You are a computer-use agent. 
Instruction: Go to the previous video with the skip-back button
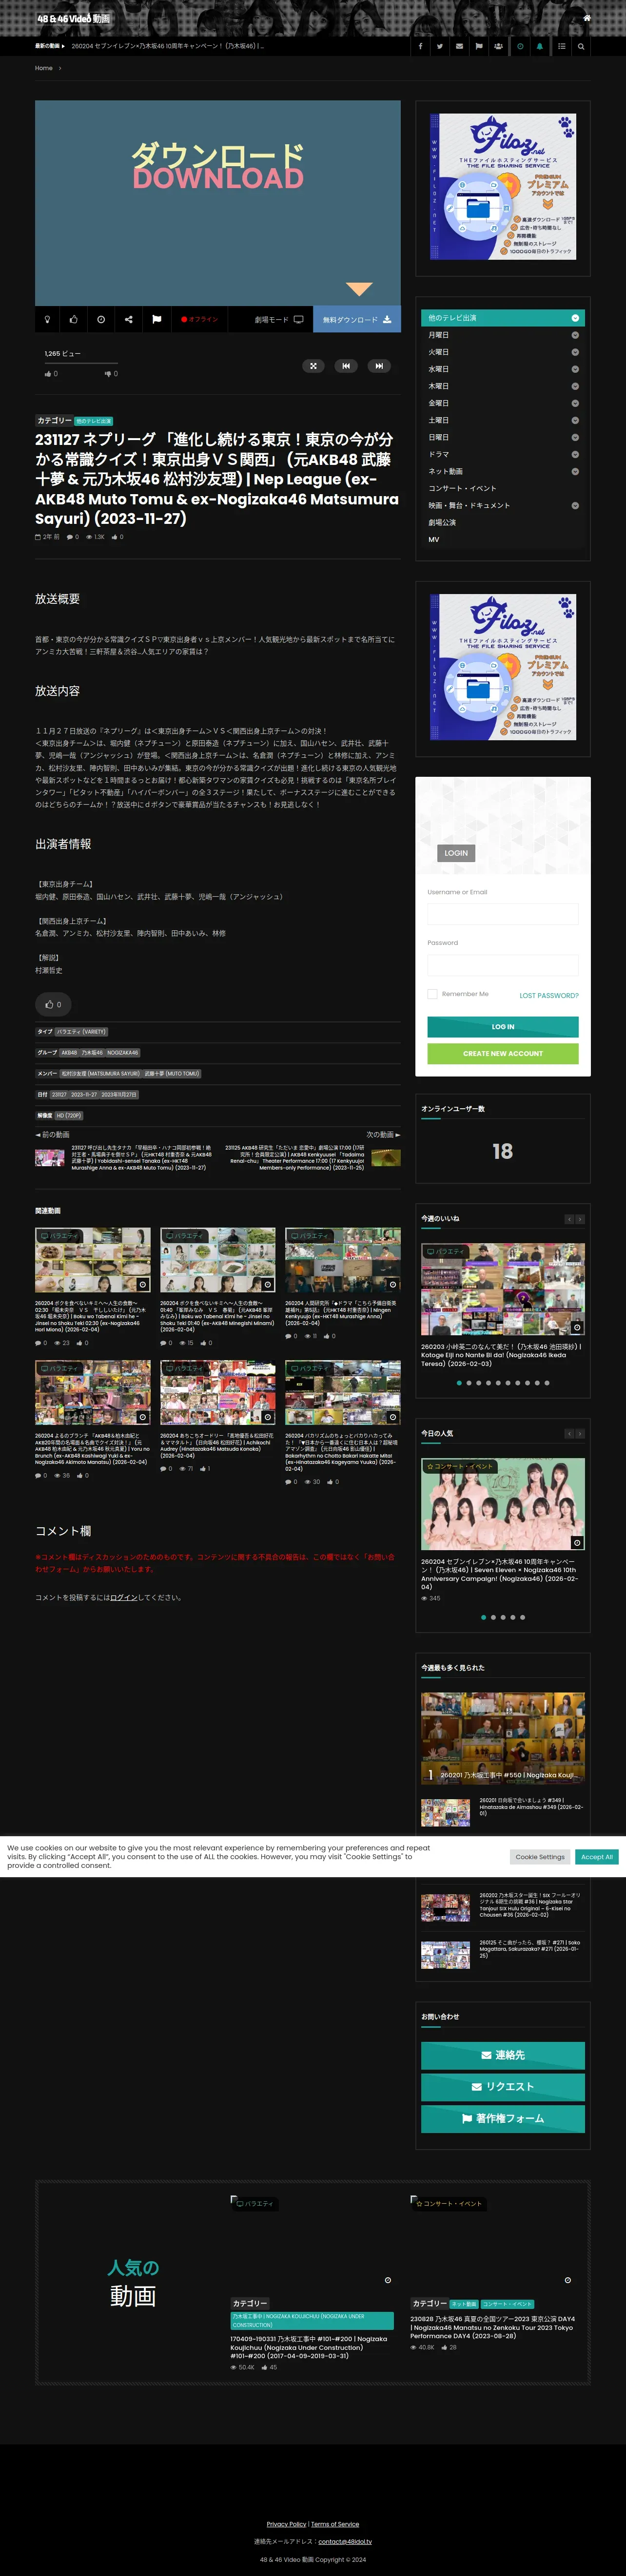point(346,366)
